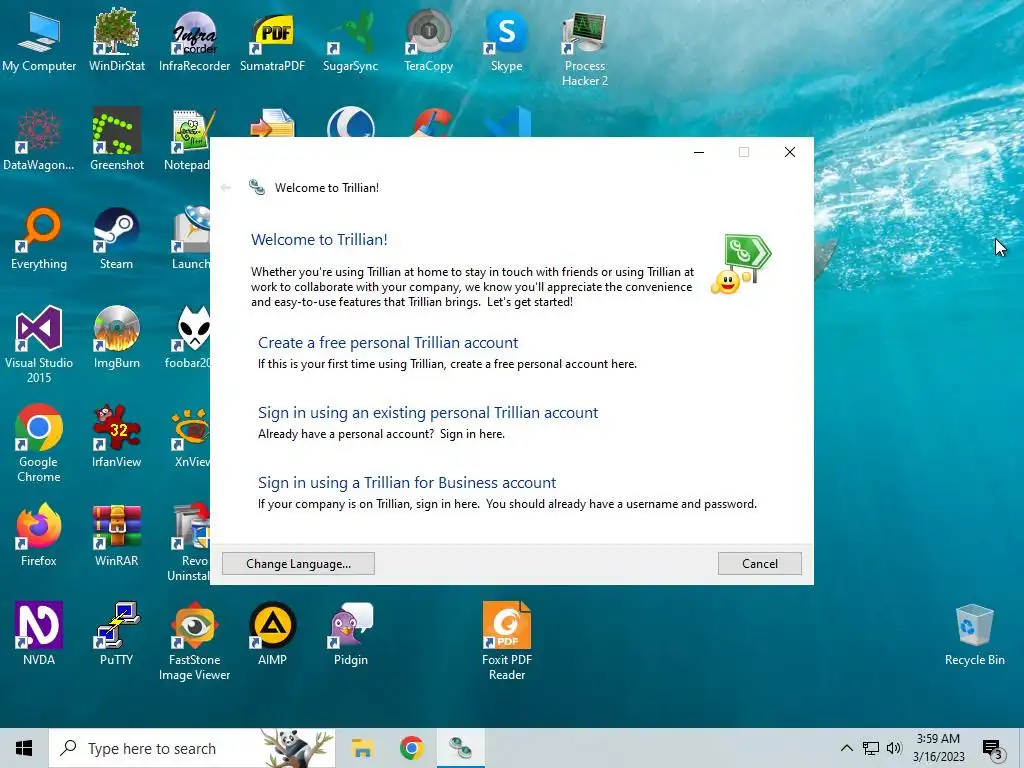Activate Trillian taskbar button
Screen dimensions: 1024x768
point(461,748)
